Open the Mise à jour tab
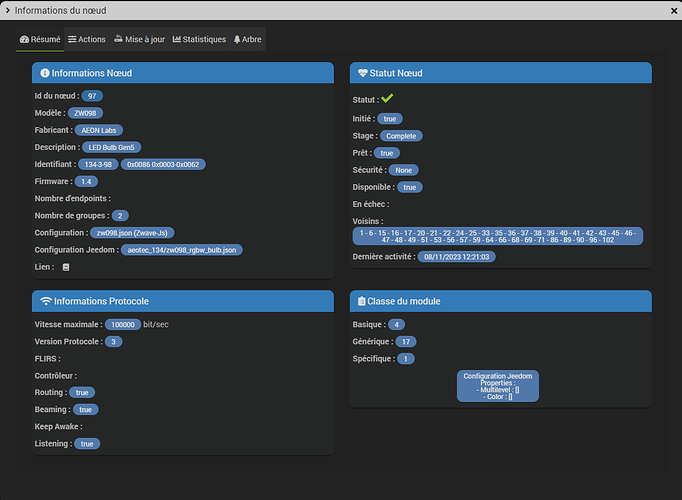This screenshot has width=682, height=500. pyautogui.click(x=139, y=39)
